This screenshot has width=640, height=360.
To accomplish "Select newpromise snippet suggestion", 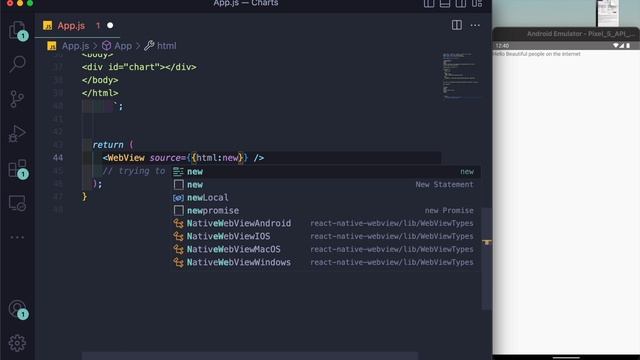I will [x=325, y=211].
